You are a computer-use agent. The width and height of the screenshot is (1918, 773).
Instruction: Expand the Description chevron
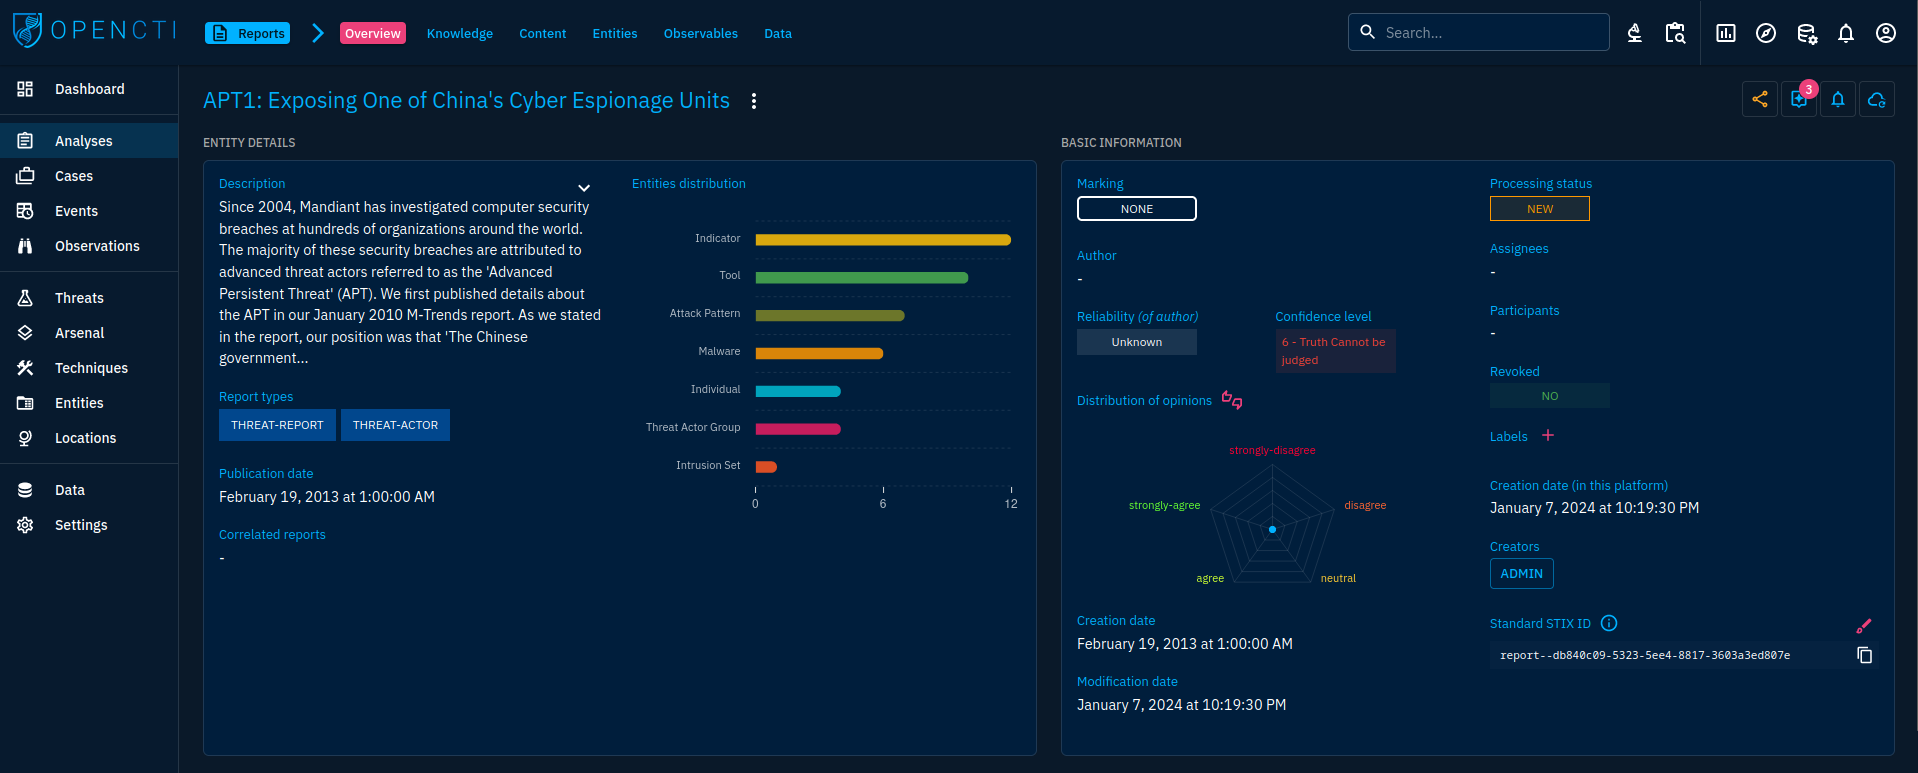584,188
